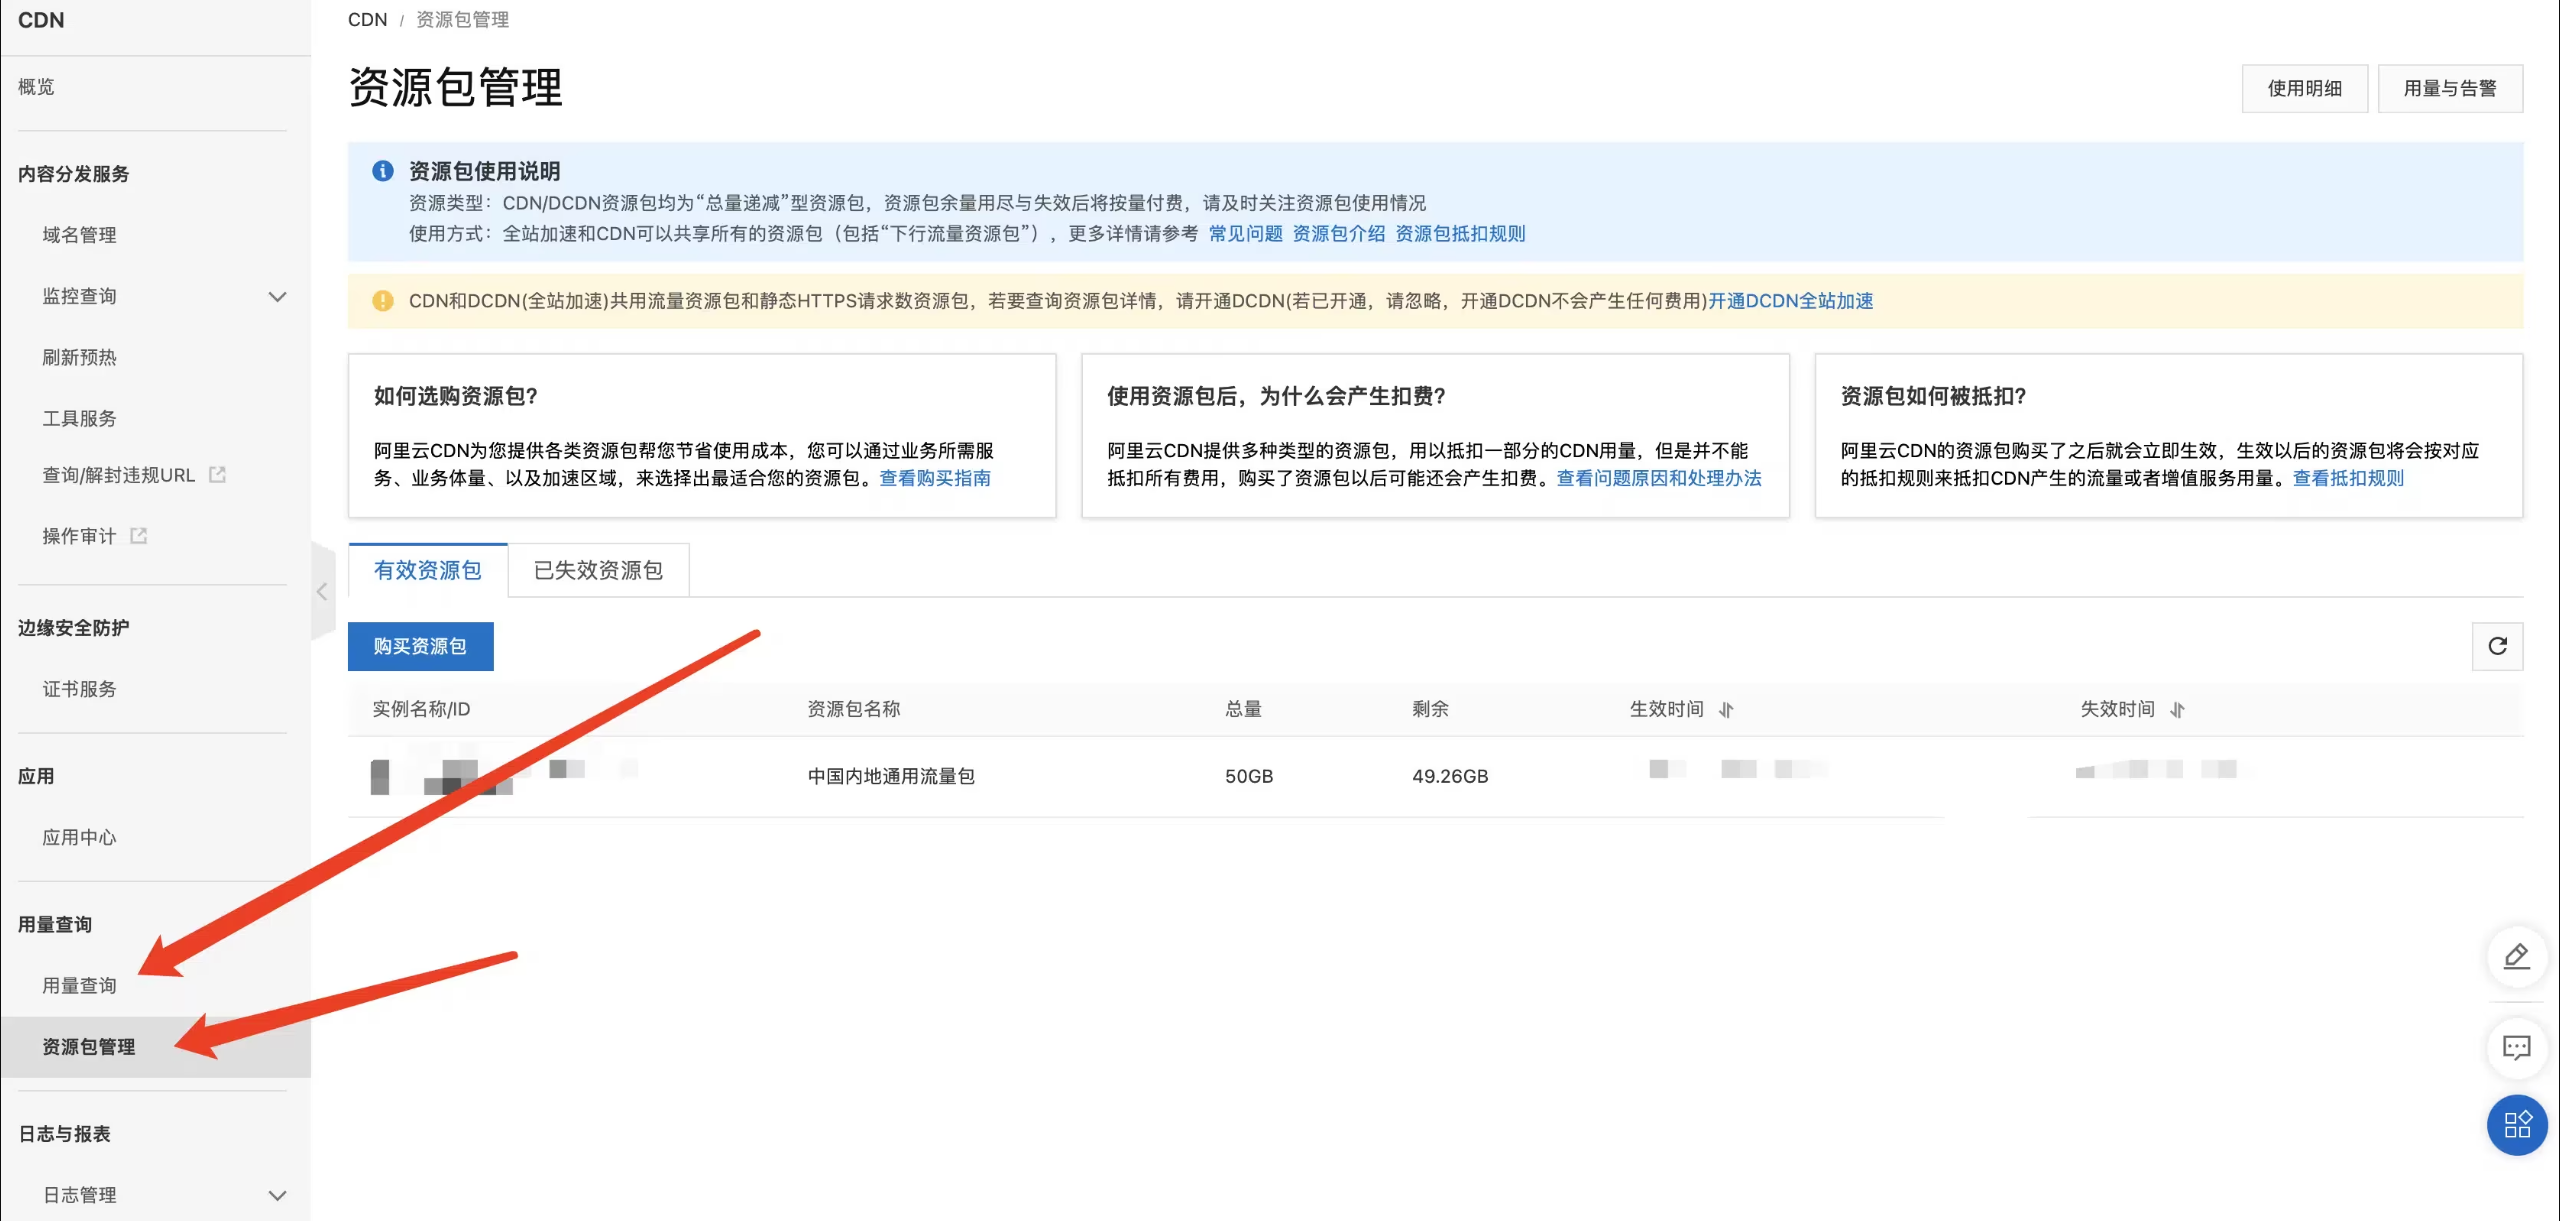Expand the 监控查询 submenu chevron
Viewport: 2560px width, 1221px height.
click(277, 297)
